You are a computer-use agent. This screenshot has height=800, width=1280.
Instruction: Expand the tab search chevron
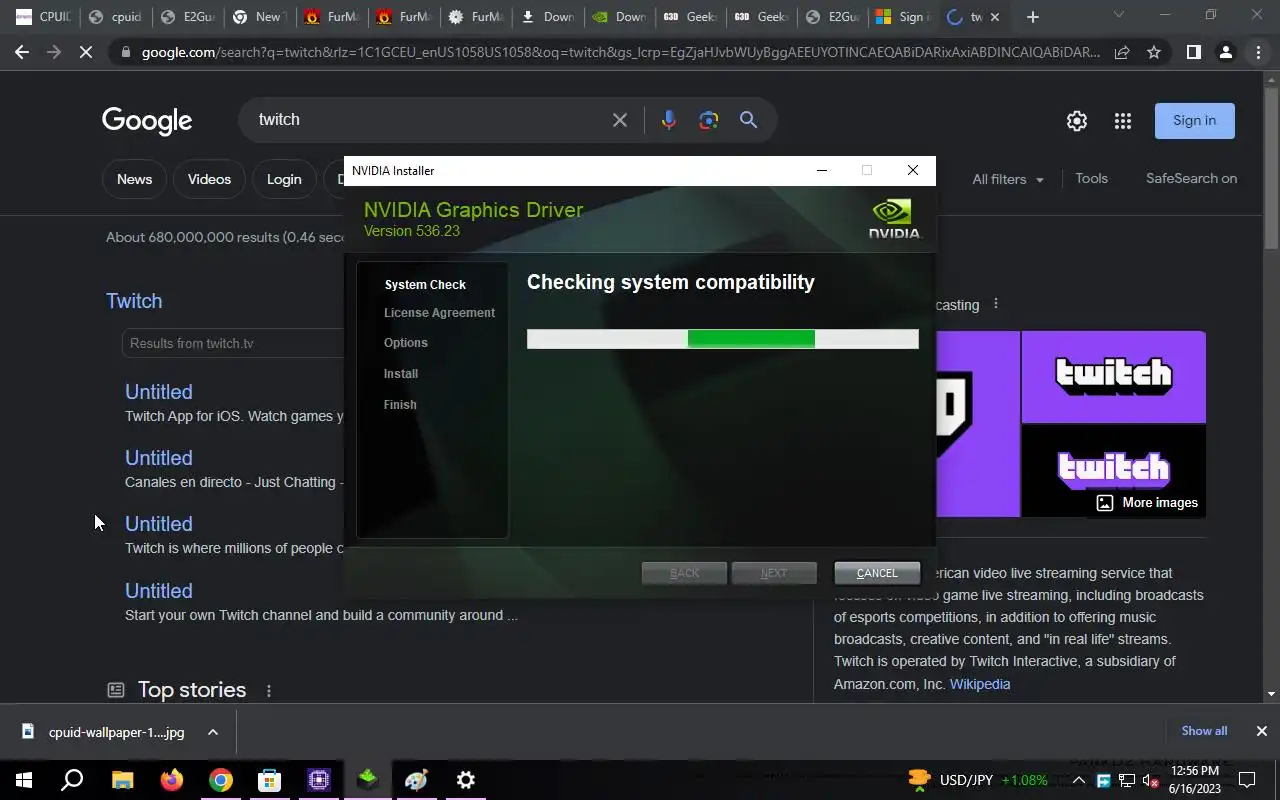click(1118, 15)
